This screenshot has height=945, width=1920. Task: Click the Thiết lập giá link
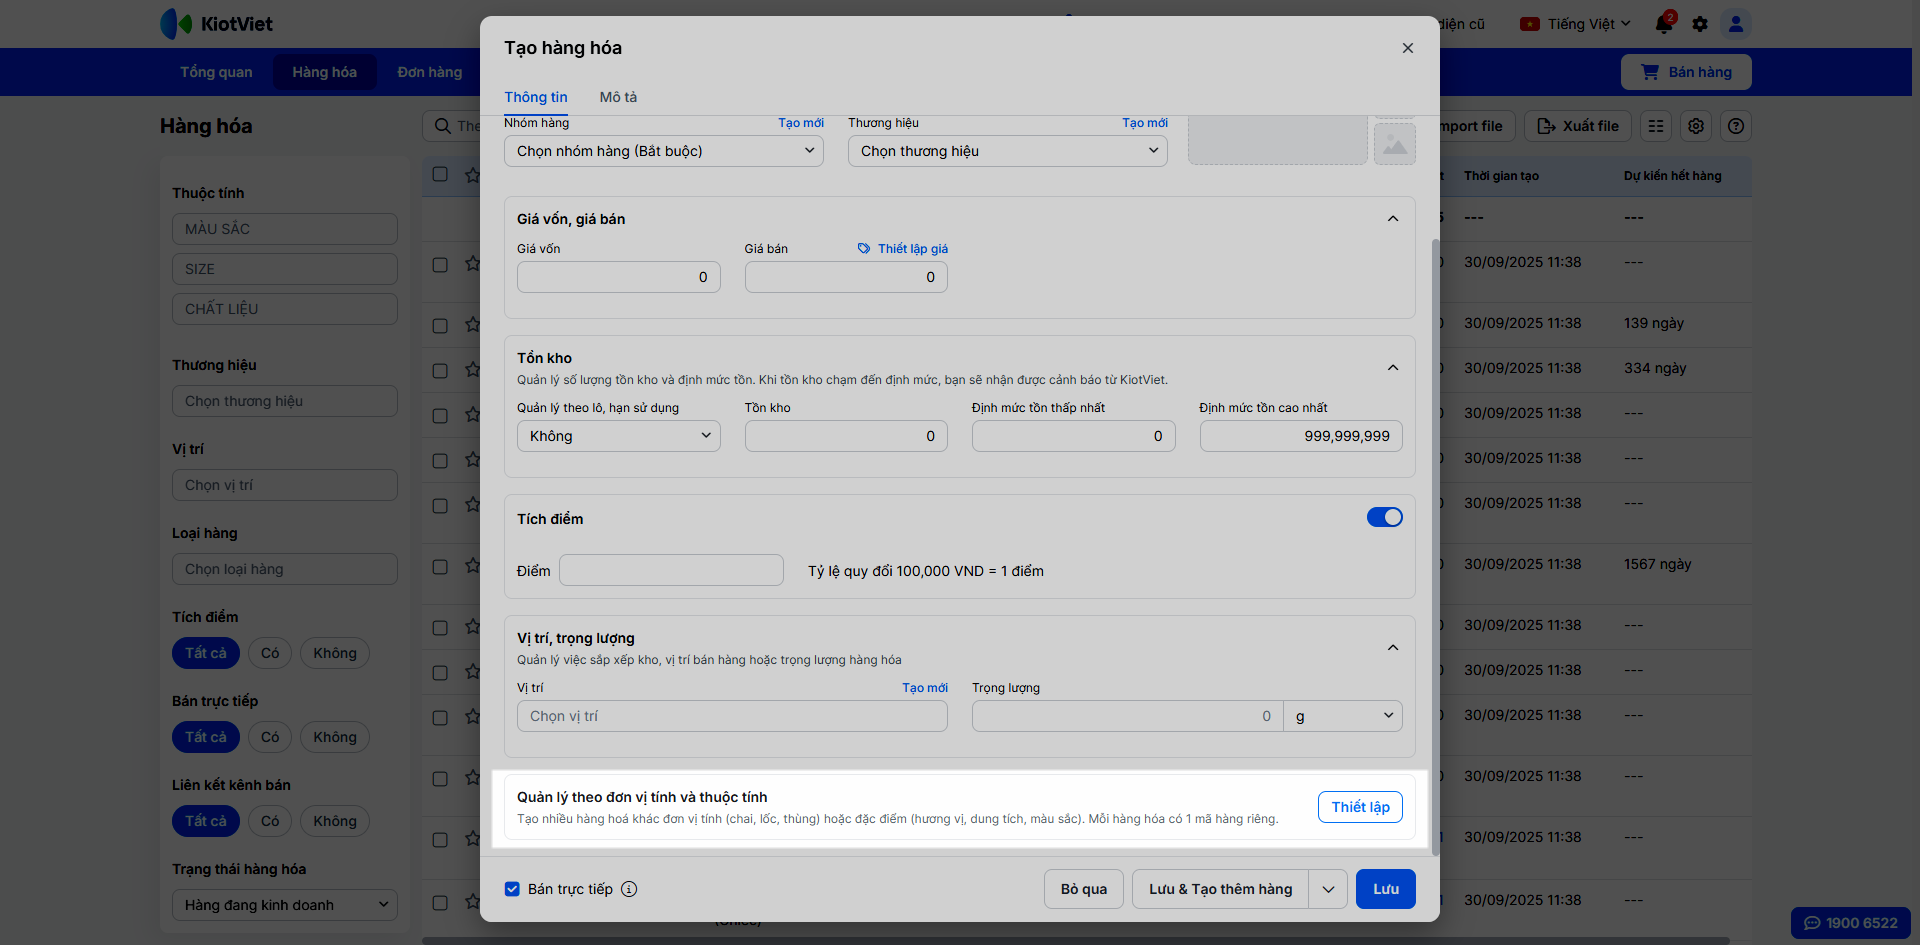(x=903, y=249)
